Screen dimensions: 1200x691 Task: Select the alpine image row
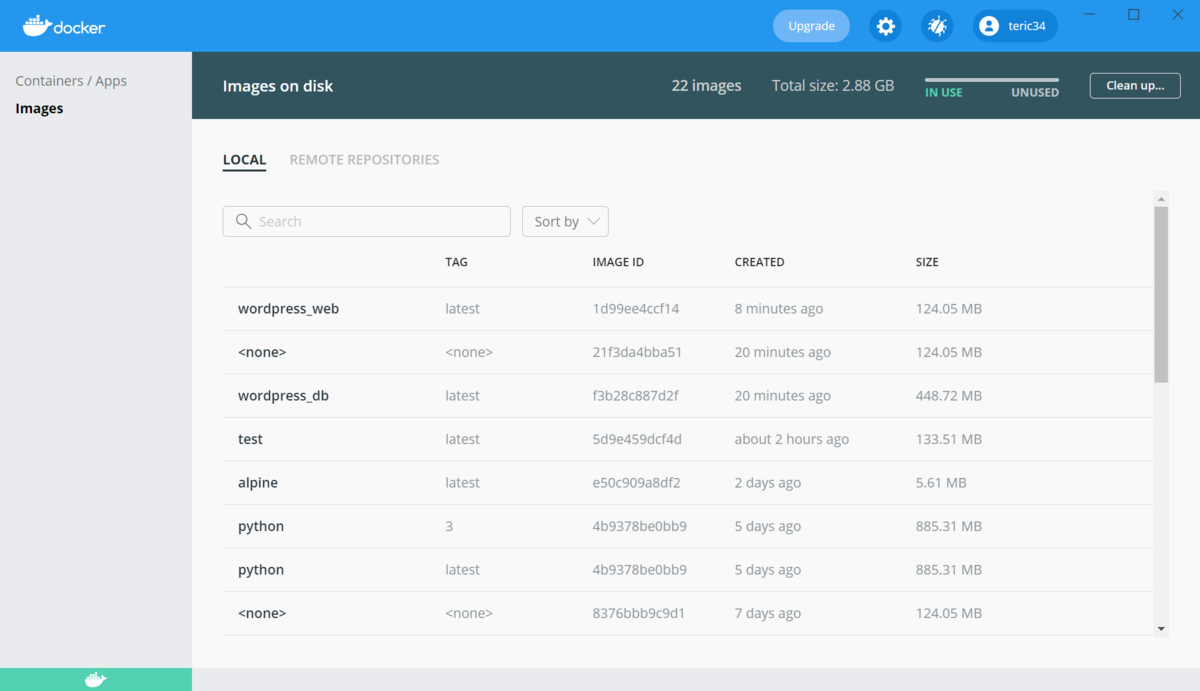point(687,483)
